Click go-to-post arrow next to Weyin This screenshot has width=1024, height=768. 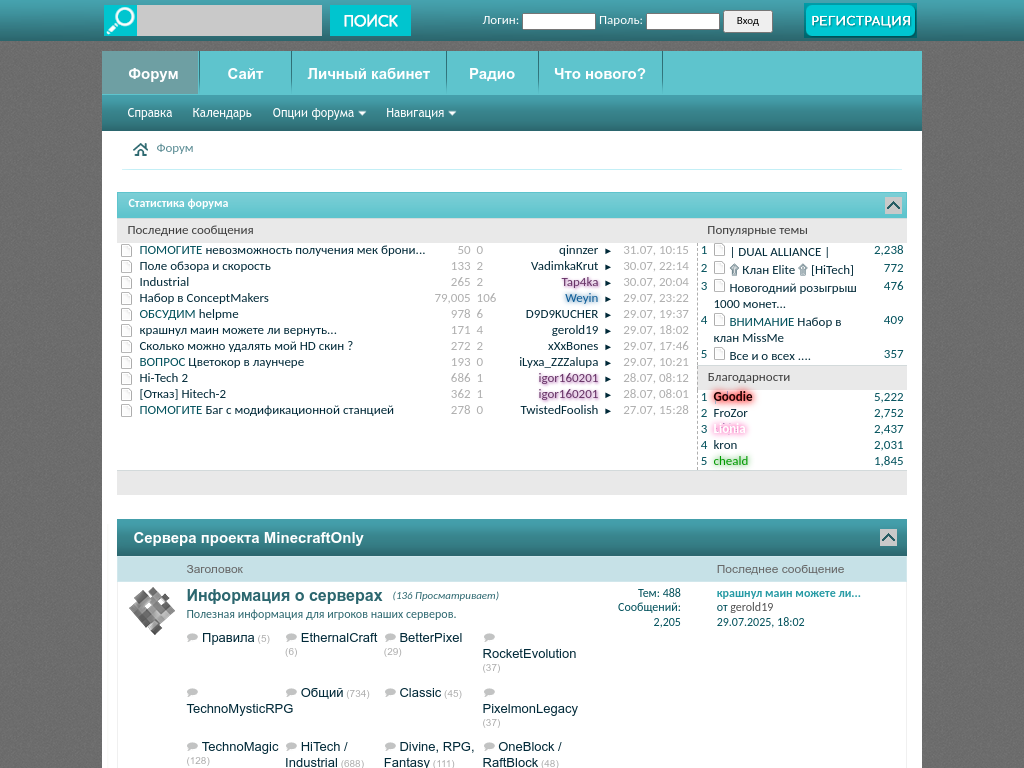pos(608,299)
